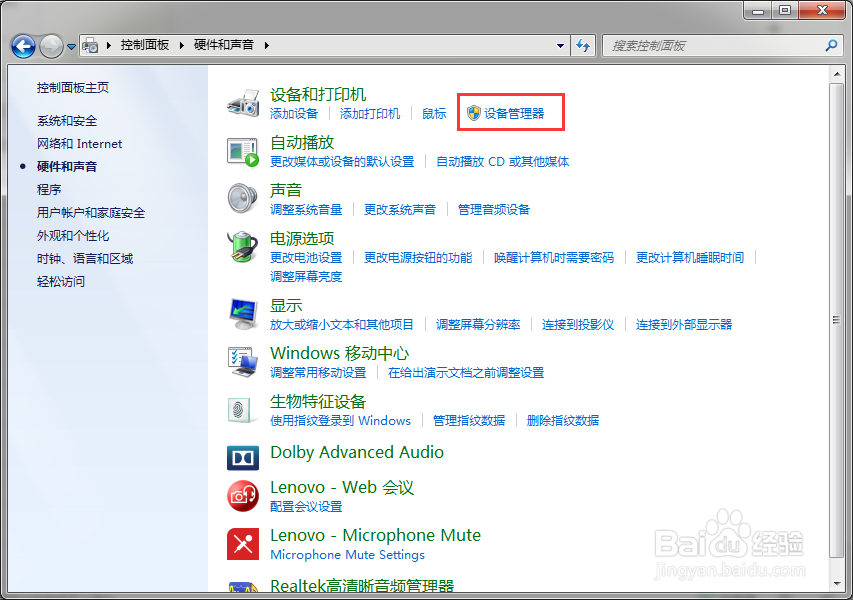Select 硬件和声音 in sidebar

click(x=67, y=166)
